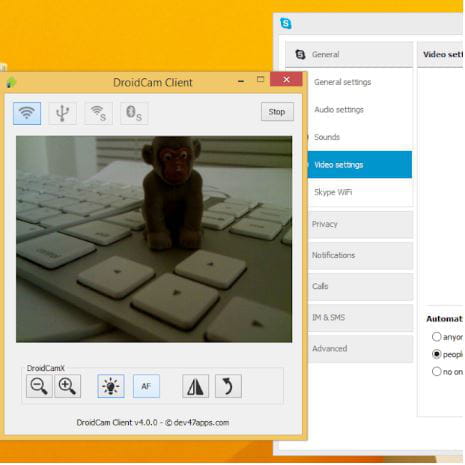This screenshot has height=465, width=465.
Task: Open Skype WiFi settings
Action: coord(333,192)
